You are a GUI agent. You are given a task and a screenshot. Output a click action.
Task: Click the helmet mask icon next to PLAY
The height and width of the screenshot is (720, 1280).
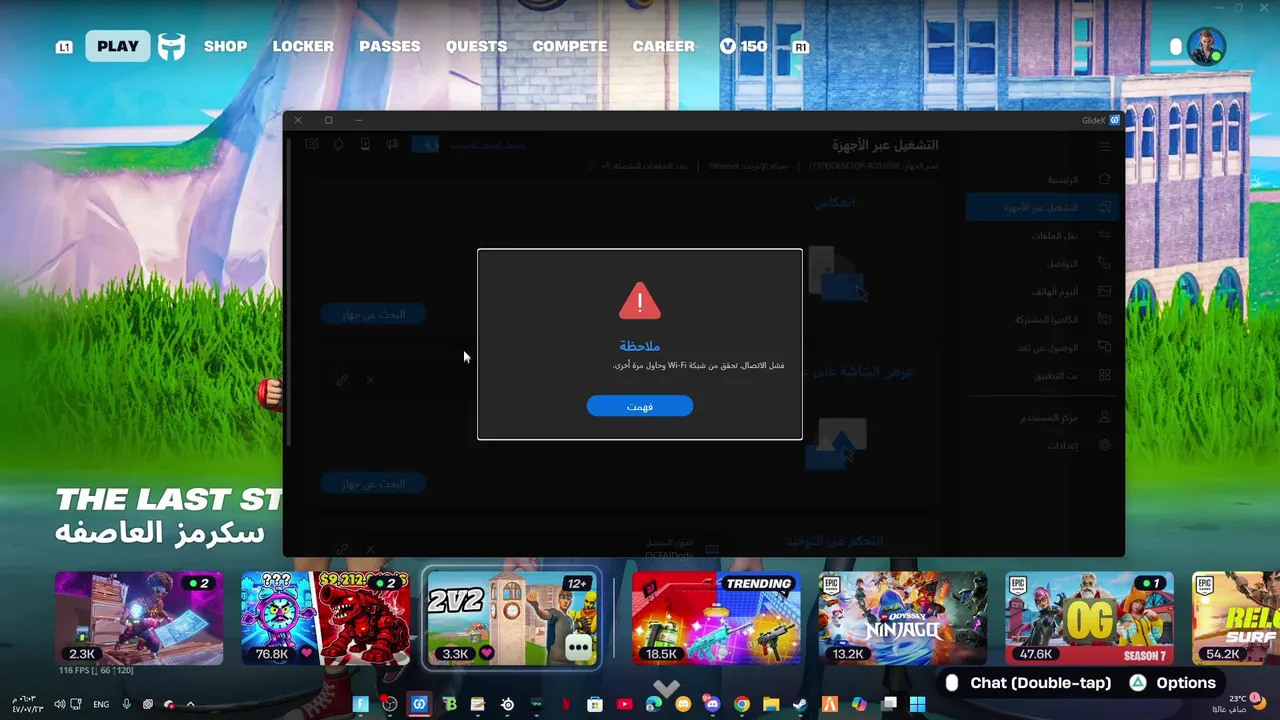(172, 47)
